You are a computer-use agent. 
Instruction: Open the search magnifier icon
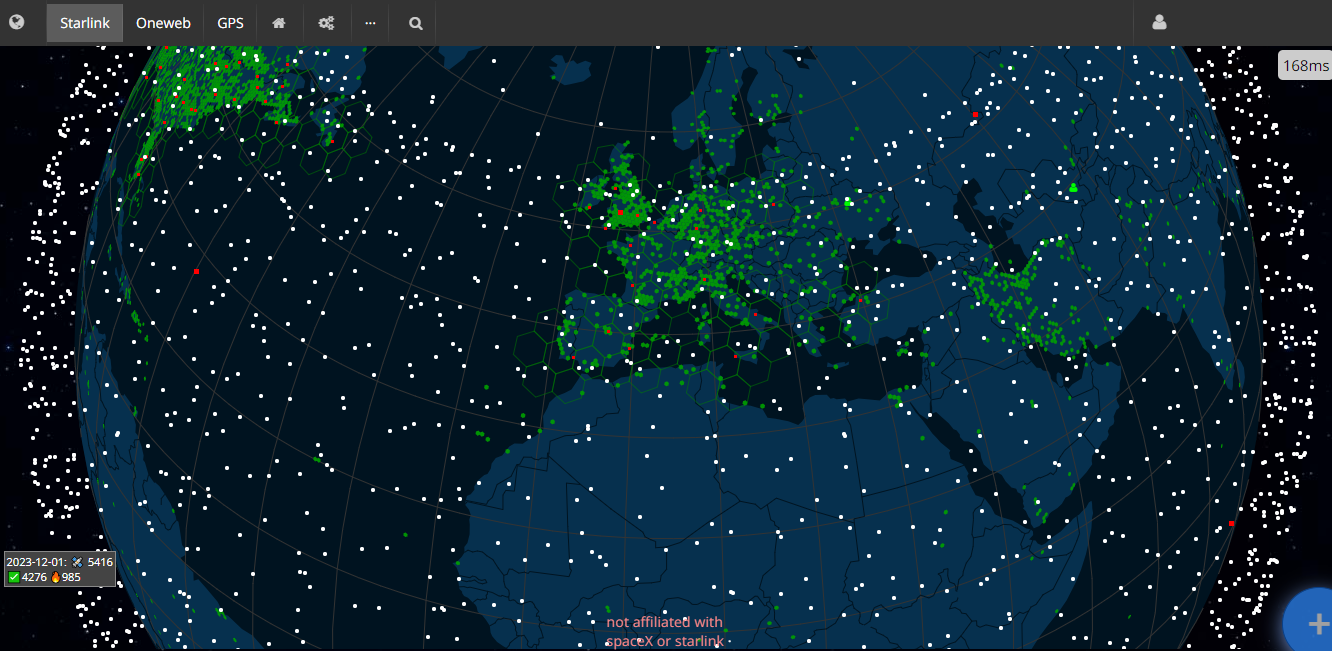[416, 23]
